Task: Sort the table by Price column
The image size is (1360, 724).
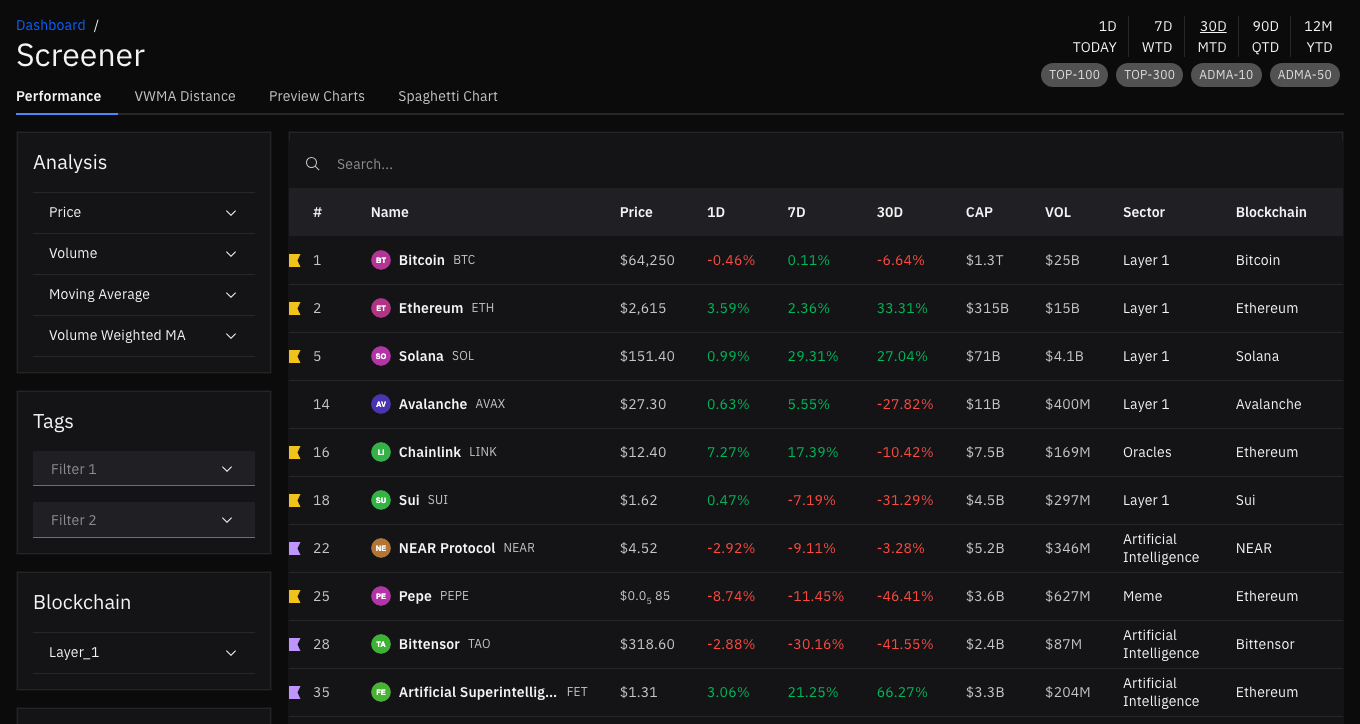Action: 636,212
